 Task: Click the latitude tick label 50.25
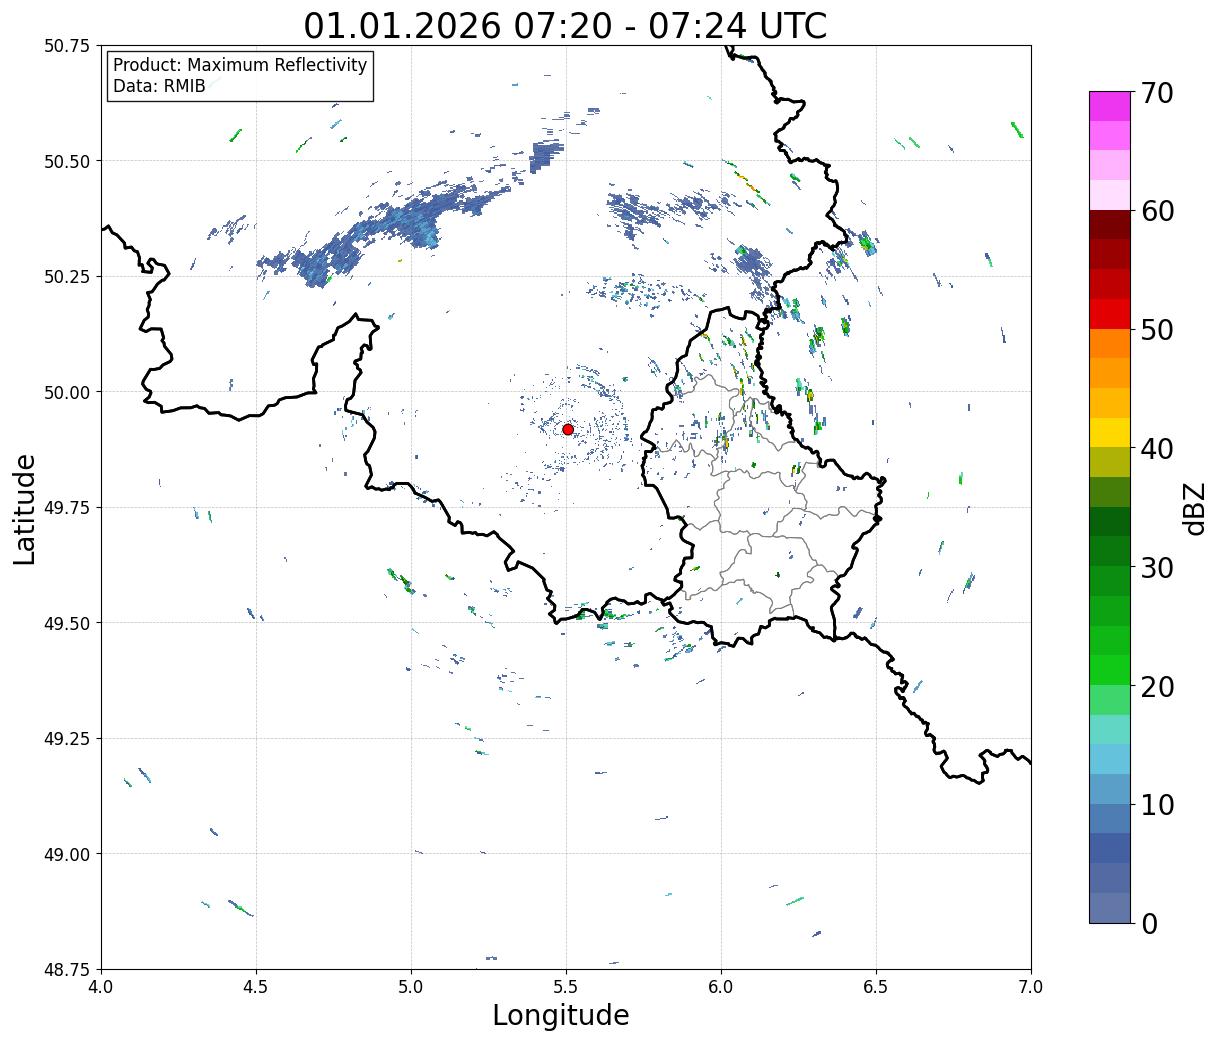pos(66,277)
